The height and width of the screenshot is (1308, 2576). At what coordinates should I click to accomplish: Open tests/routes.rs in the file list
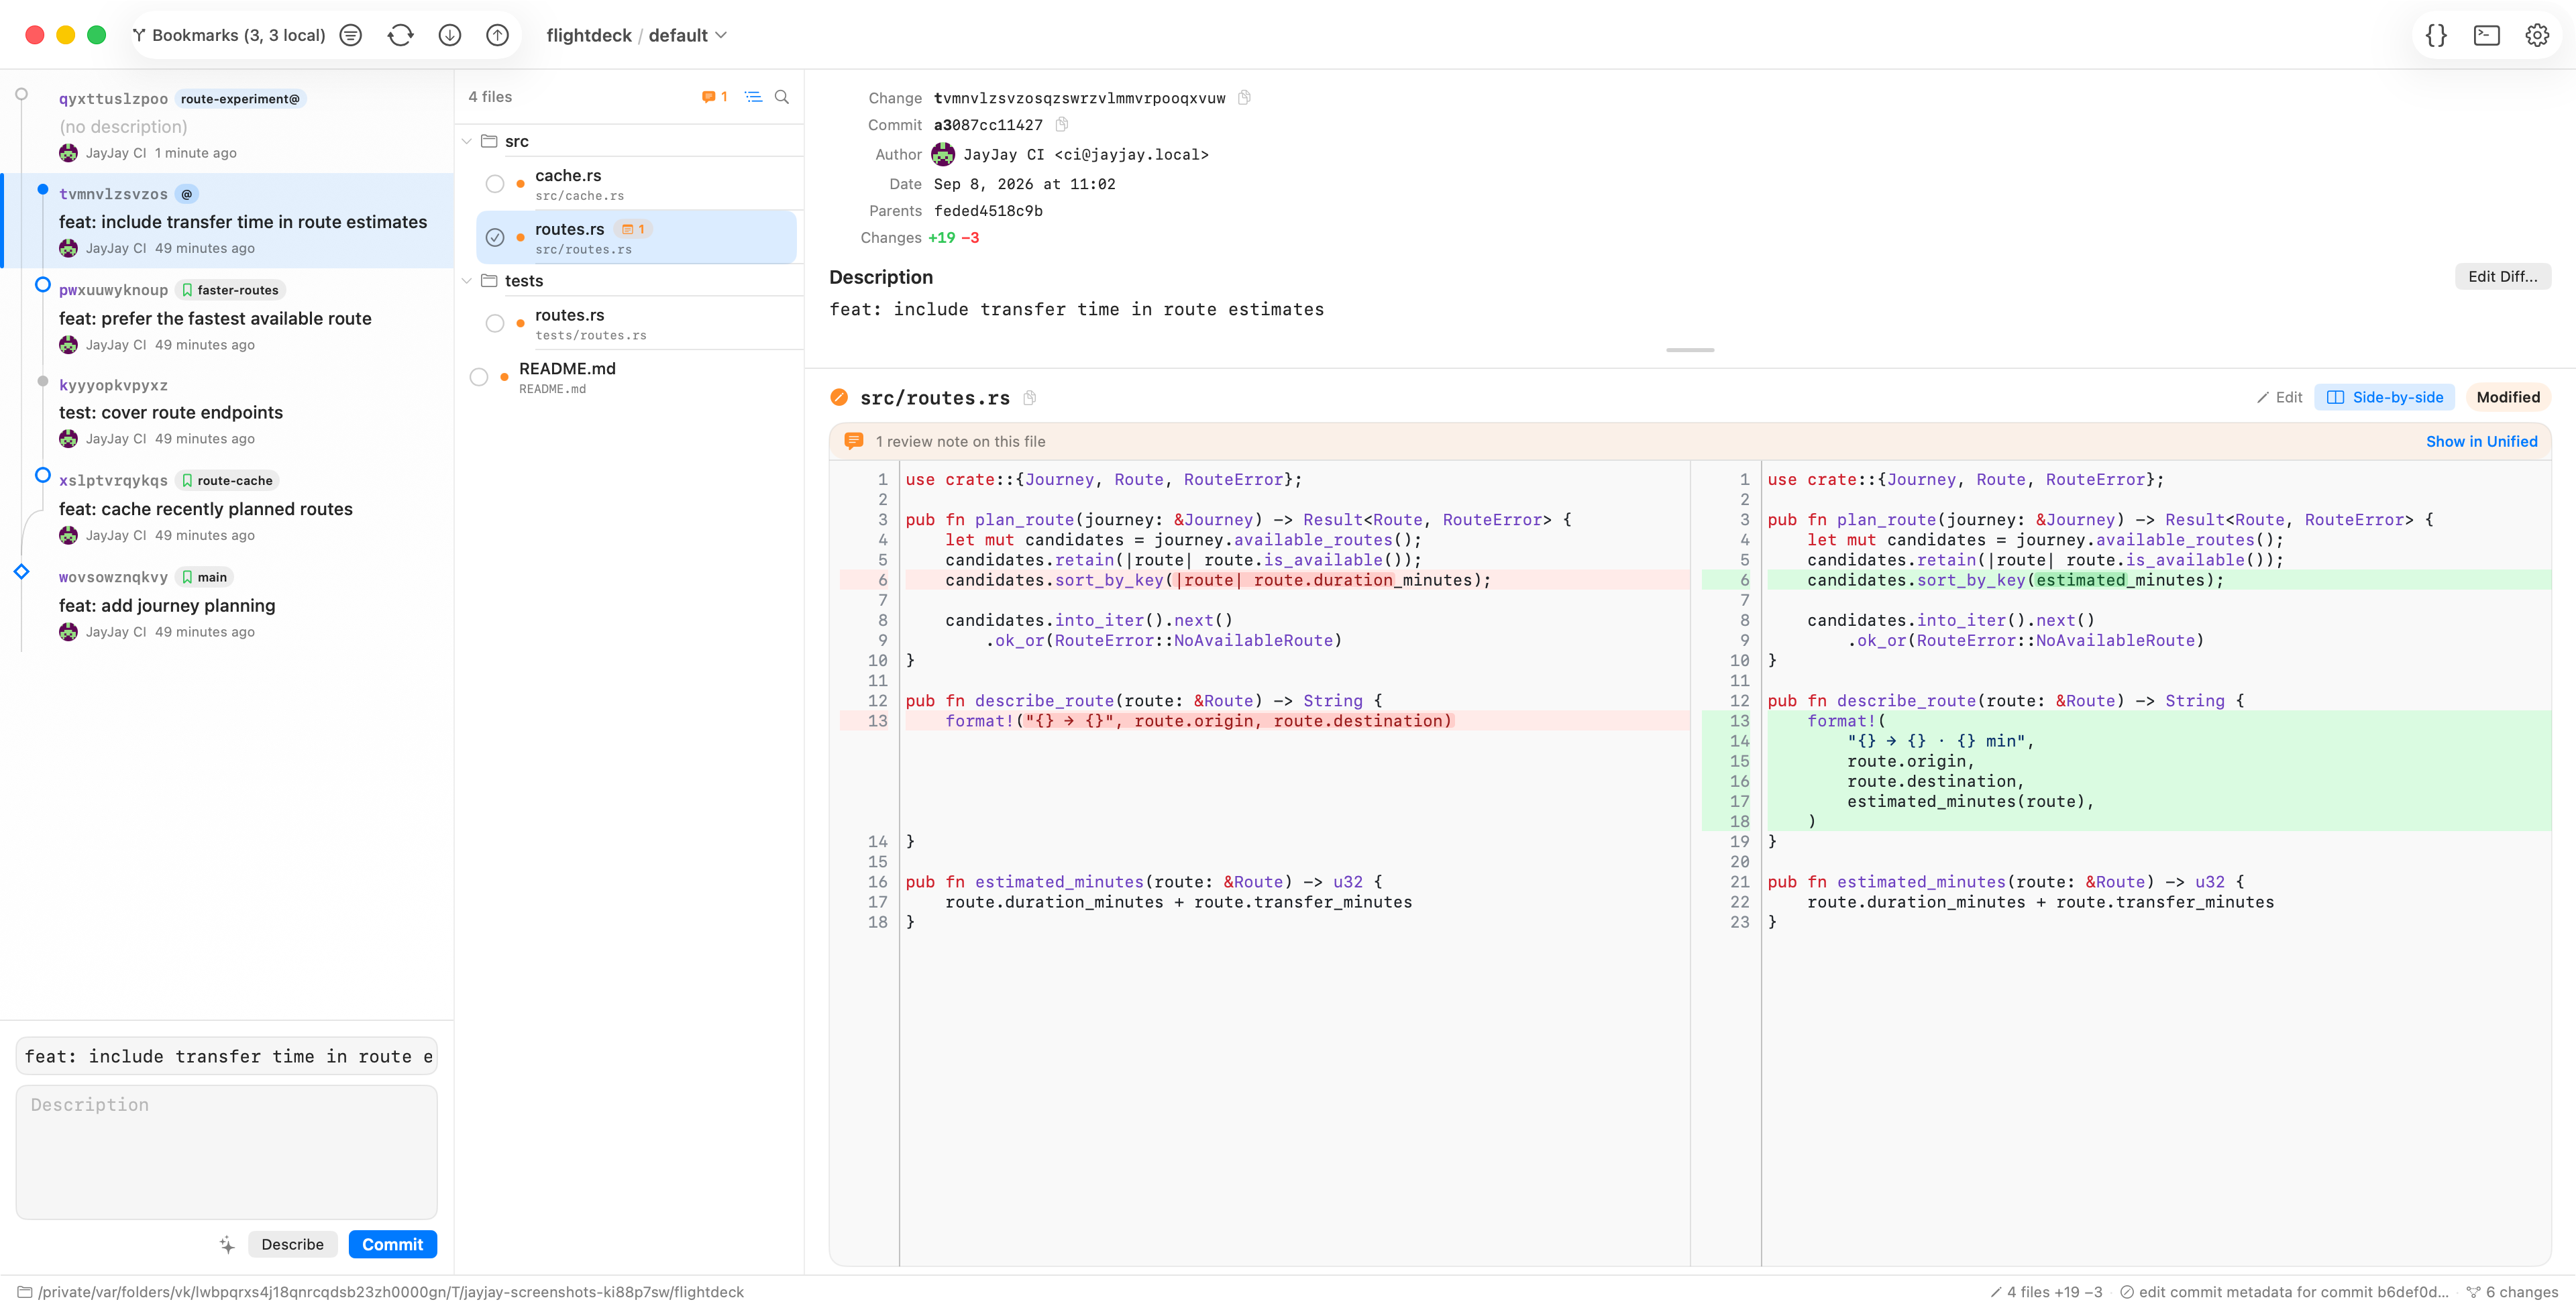[636, 324]
